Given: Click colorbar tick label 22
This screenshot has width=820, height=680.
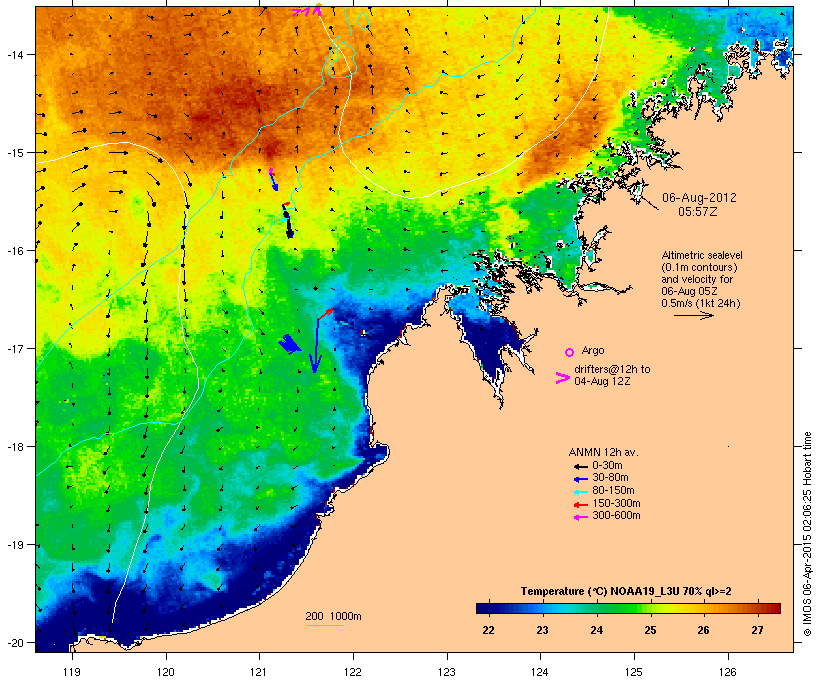Looking at the screenshot, I should pyautogui.click(x=488, y=630).
